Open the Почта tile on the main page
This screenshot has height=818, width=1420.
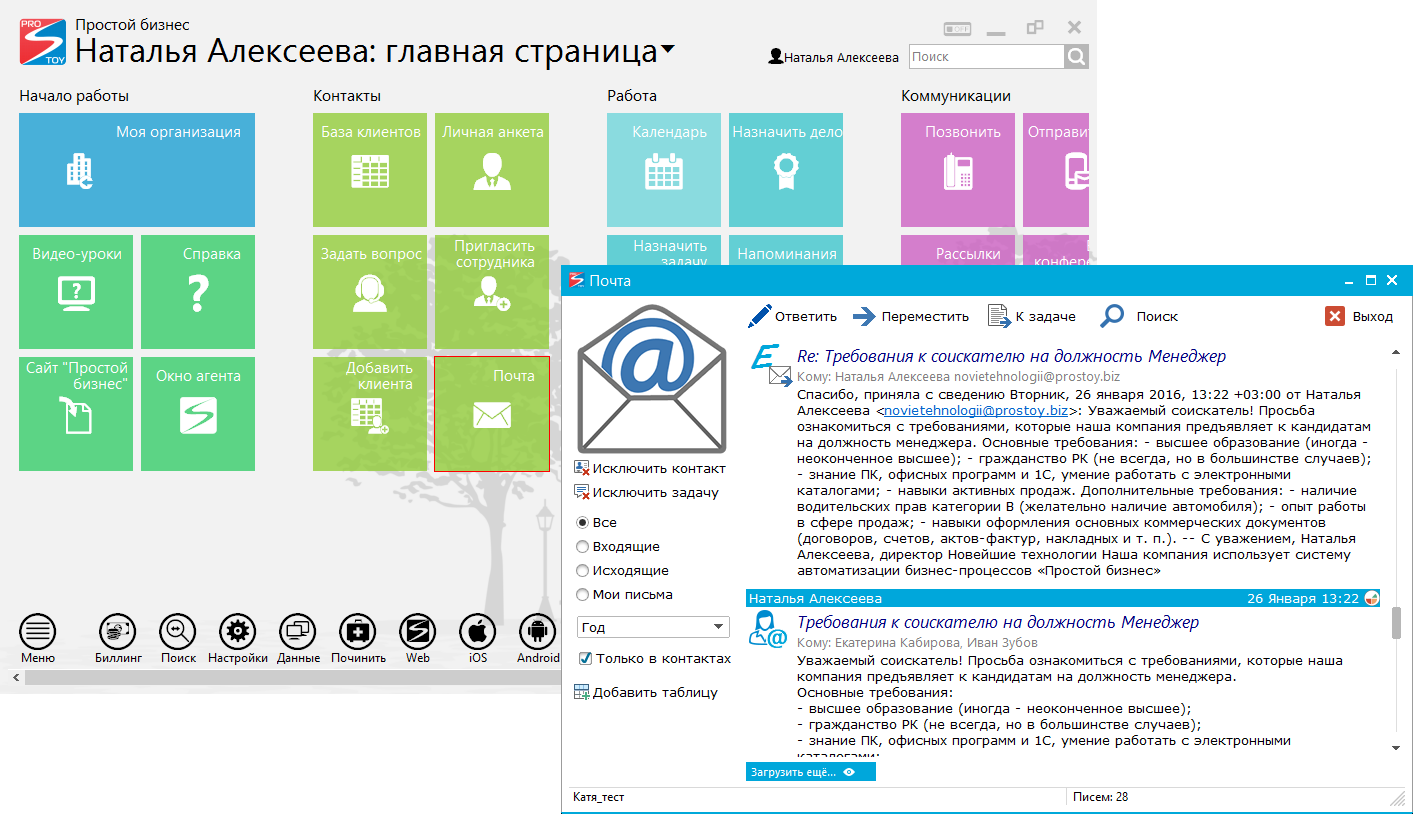492,414
